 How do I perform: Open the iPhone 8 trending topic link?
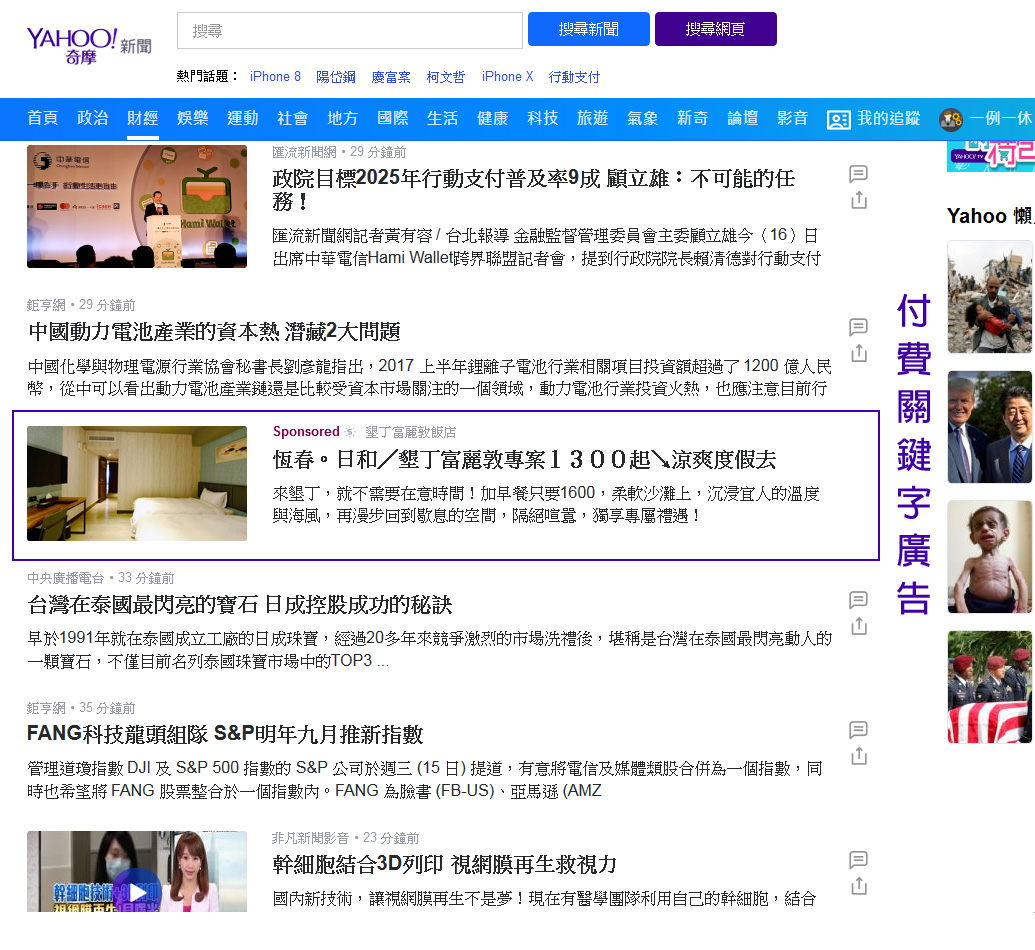[275, 77]
